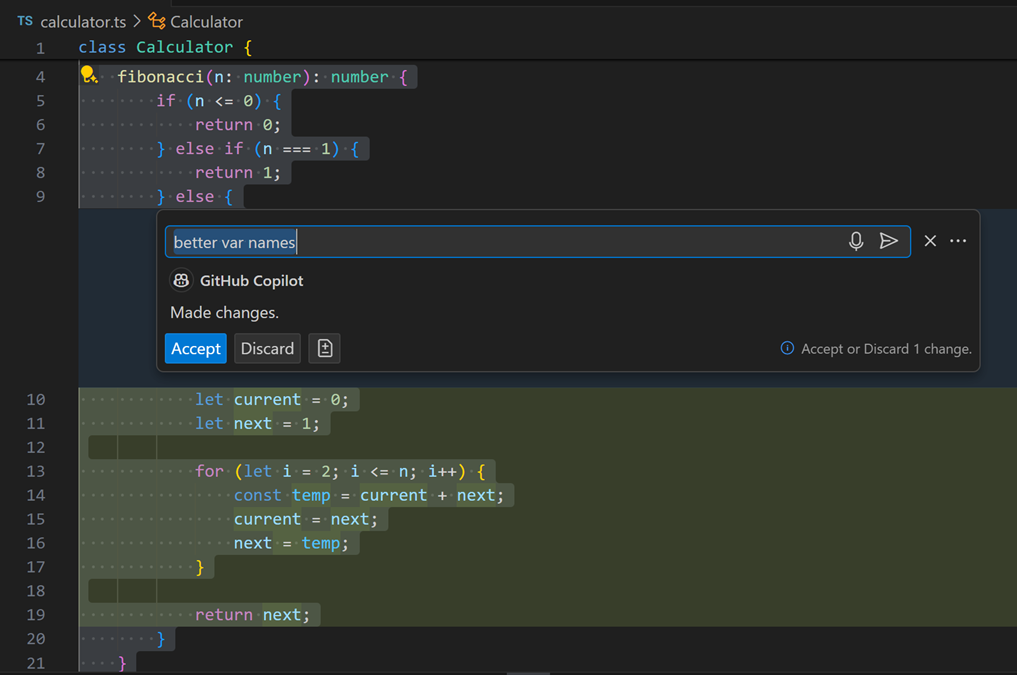Click line number 4 in gutter
This screenshot has width=1017, height=675.
tap(40, 77)
